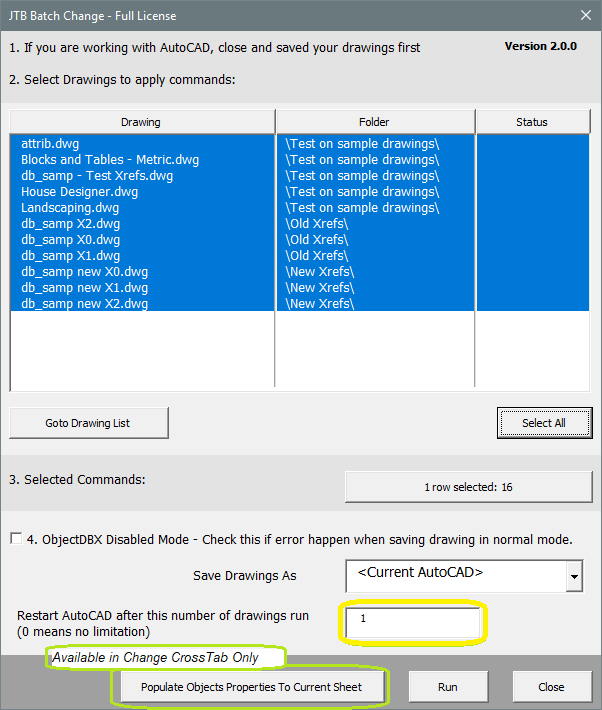
Task: Click the <Current AutoCAD> combo box
Action: (464, 576)
